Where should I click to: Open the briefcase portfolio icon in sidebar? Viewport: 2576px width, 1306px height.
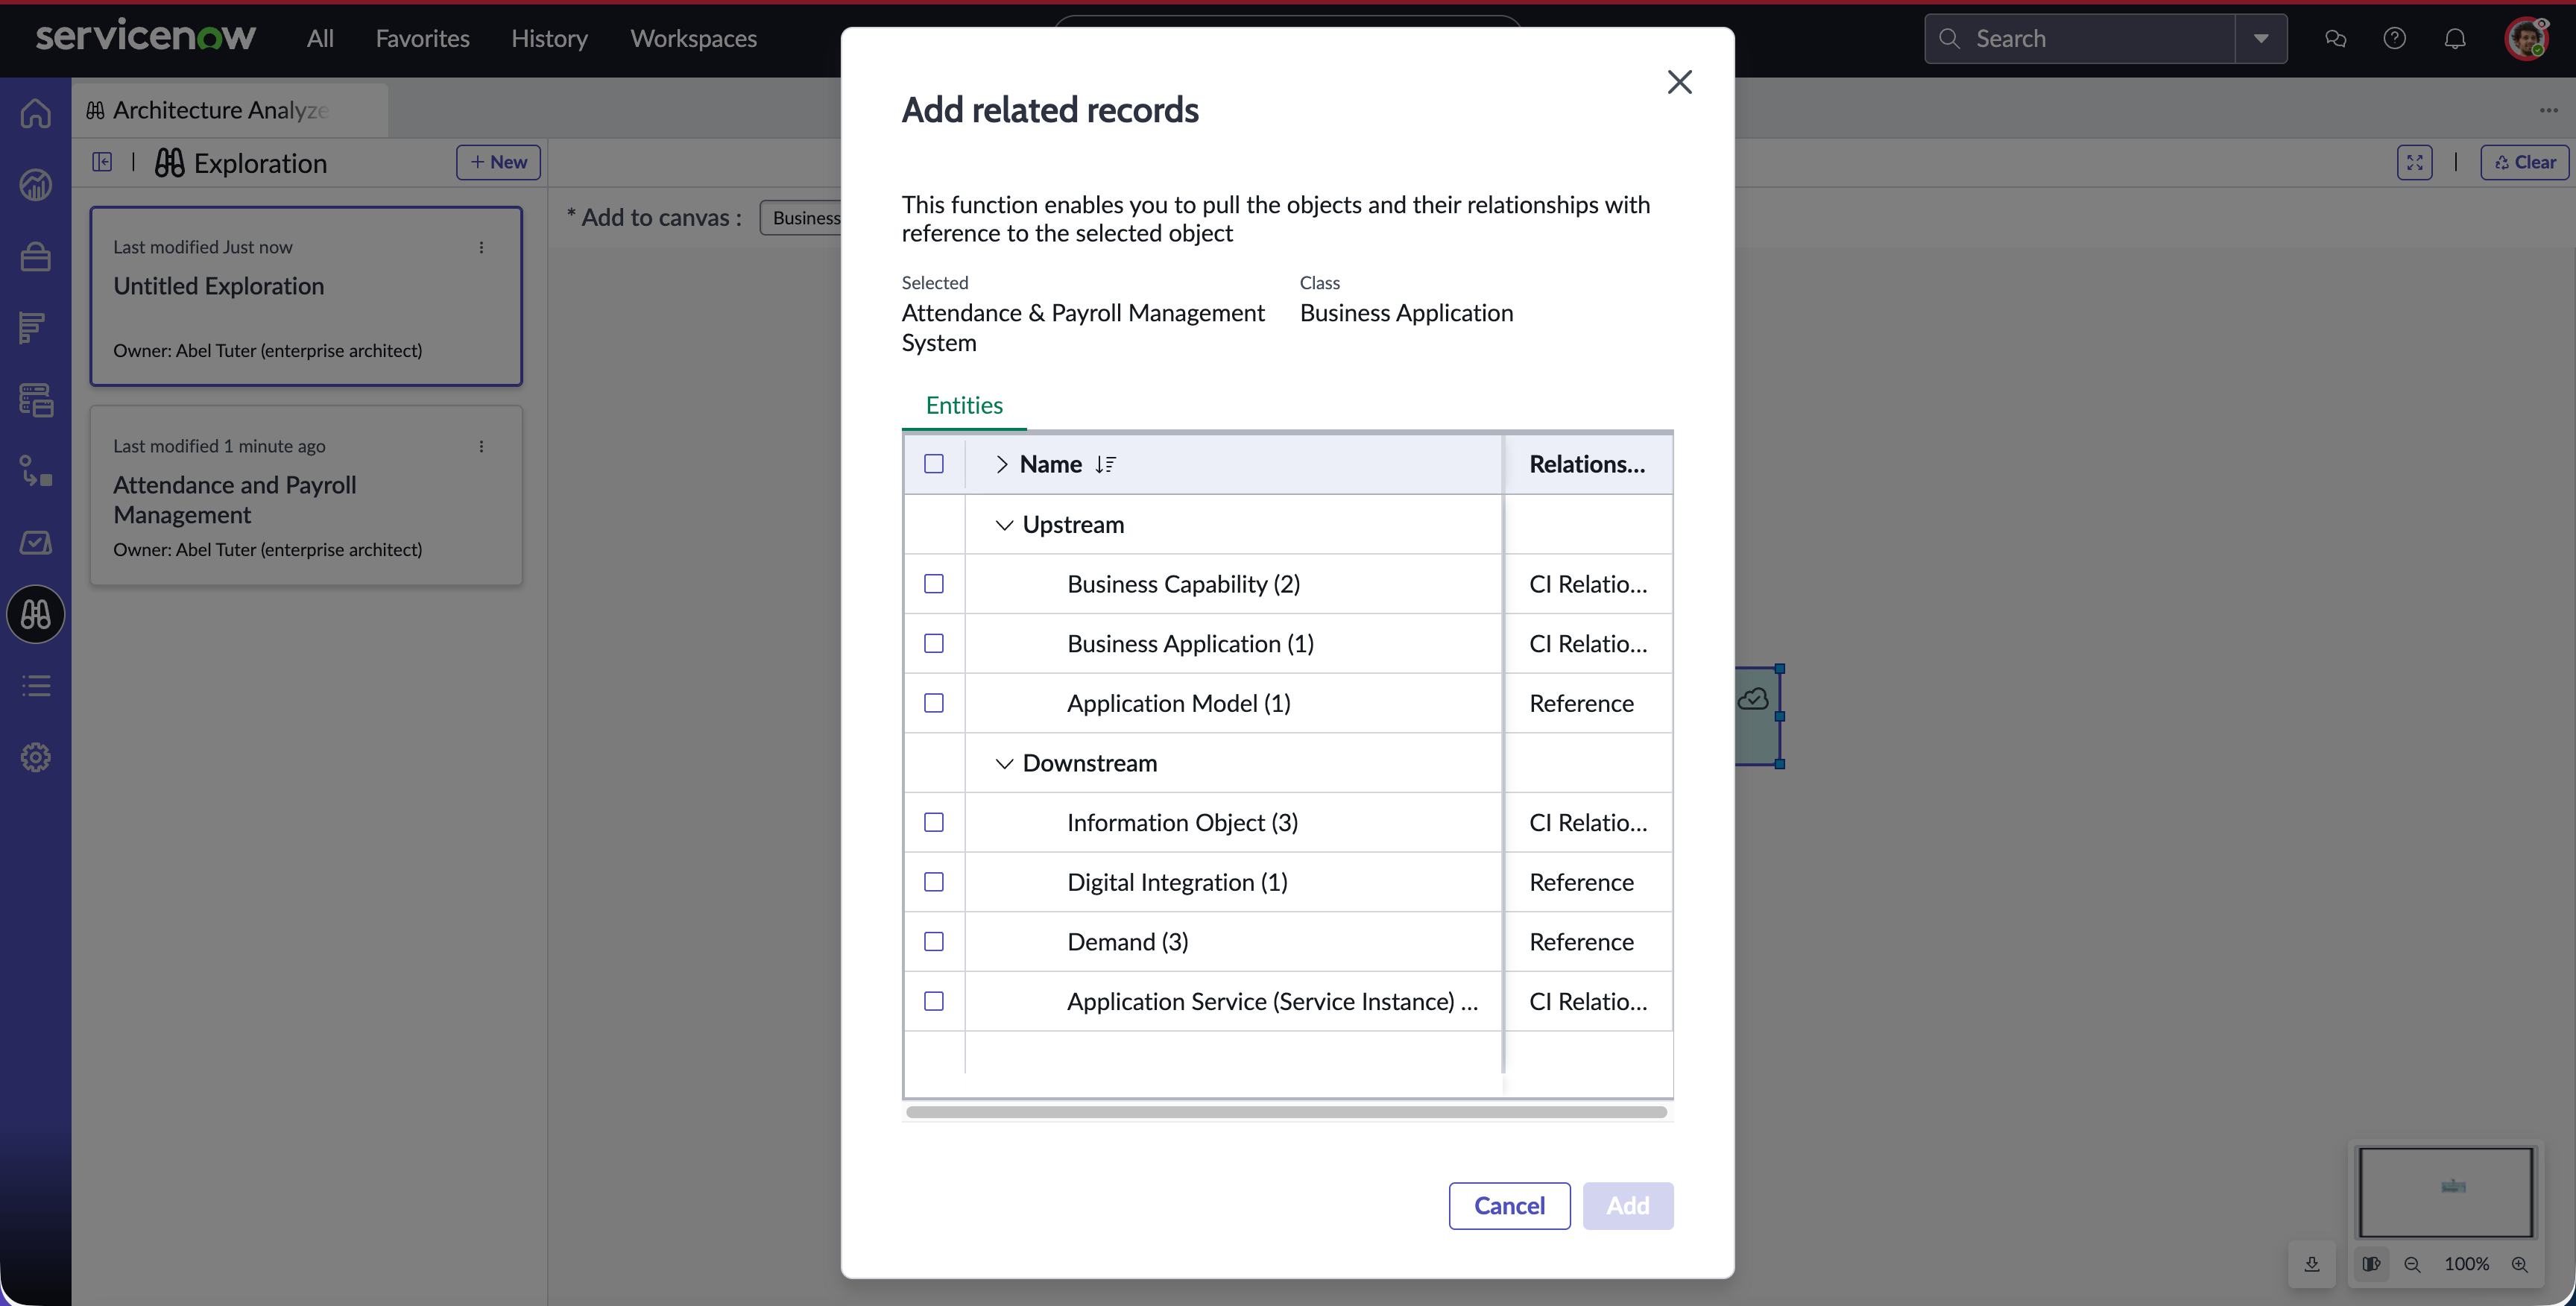tap(36, 257)
